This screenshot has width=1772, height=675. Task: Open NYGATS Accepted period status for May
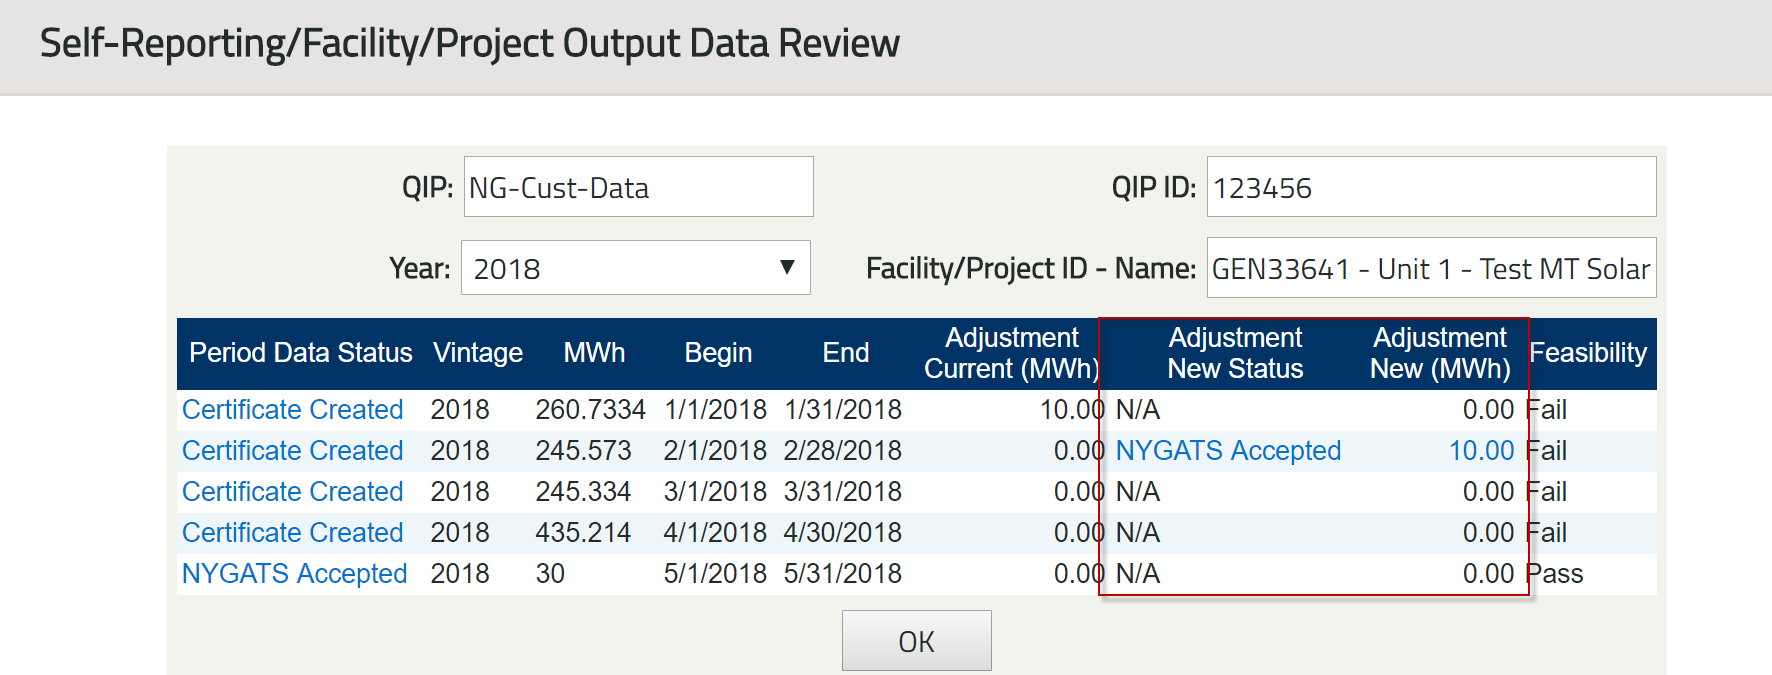294,574
